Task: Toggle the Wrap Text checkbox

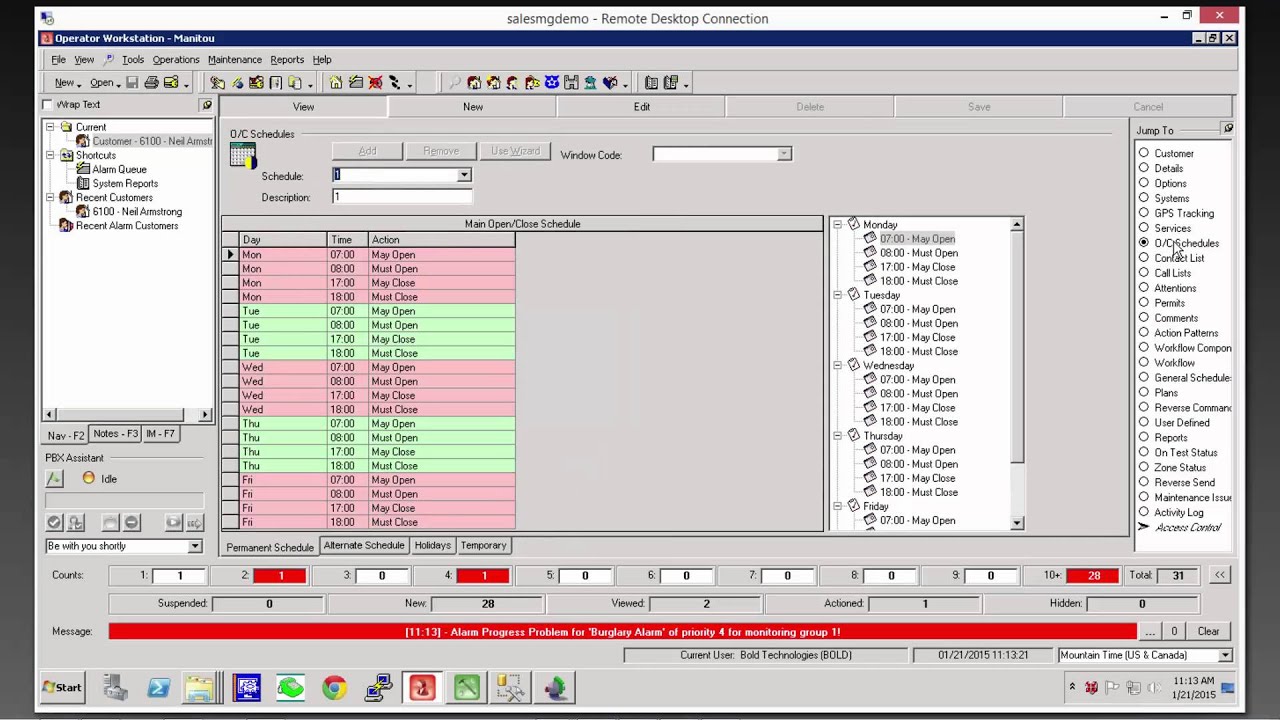Action: (x=47, y=105)
